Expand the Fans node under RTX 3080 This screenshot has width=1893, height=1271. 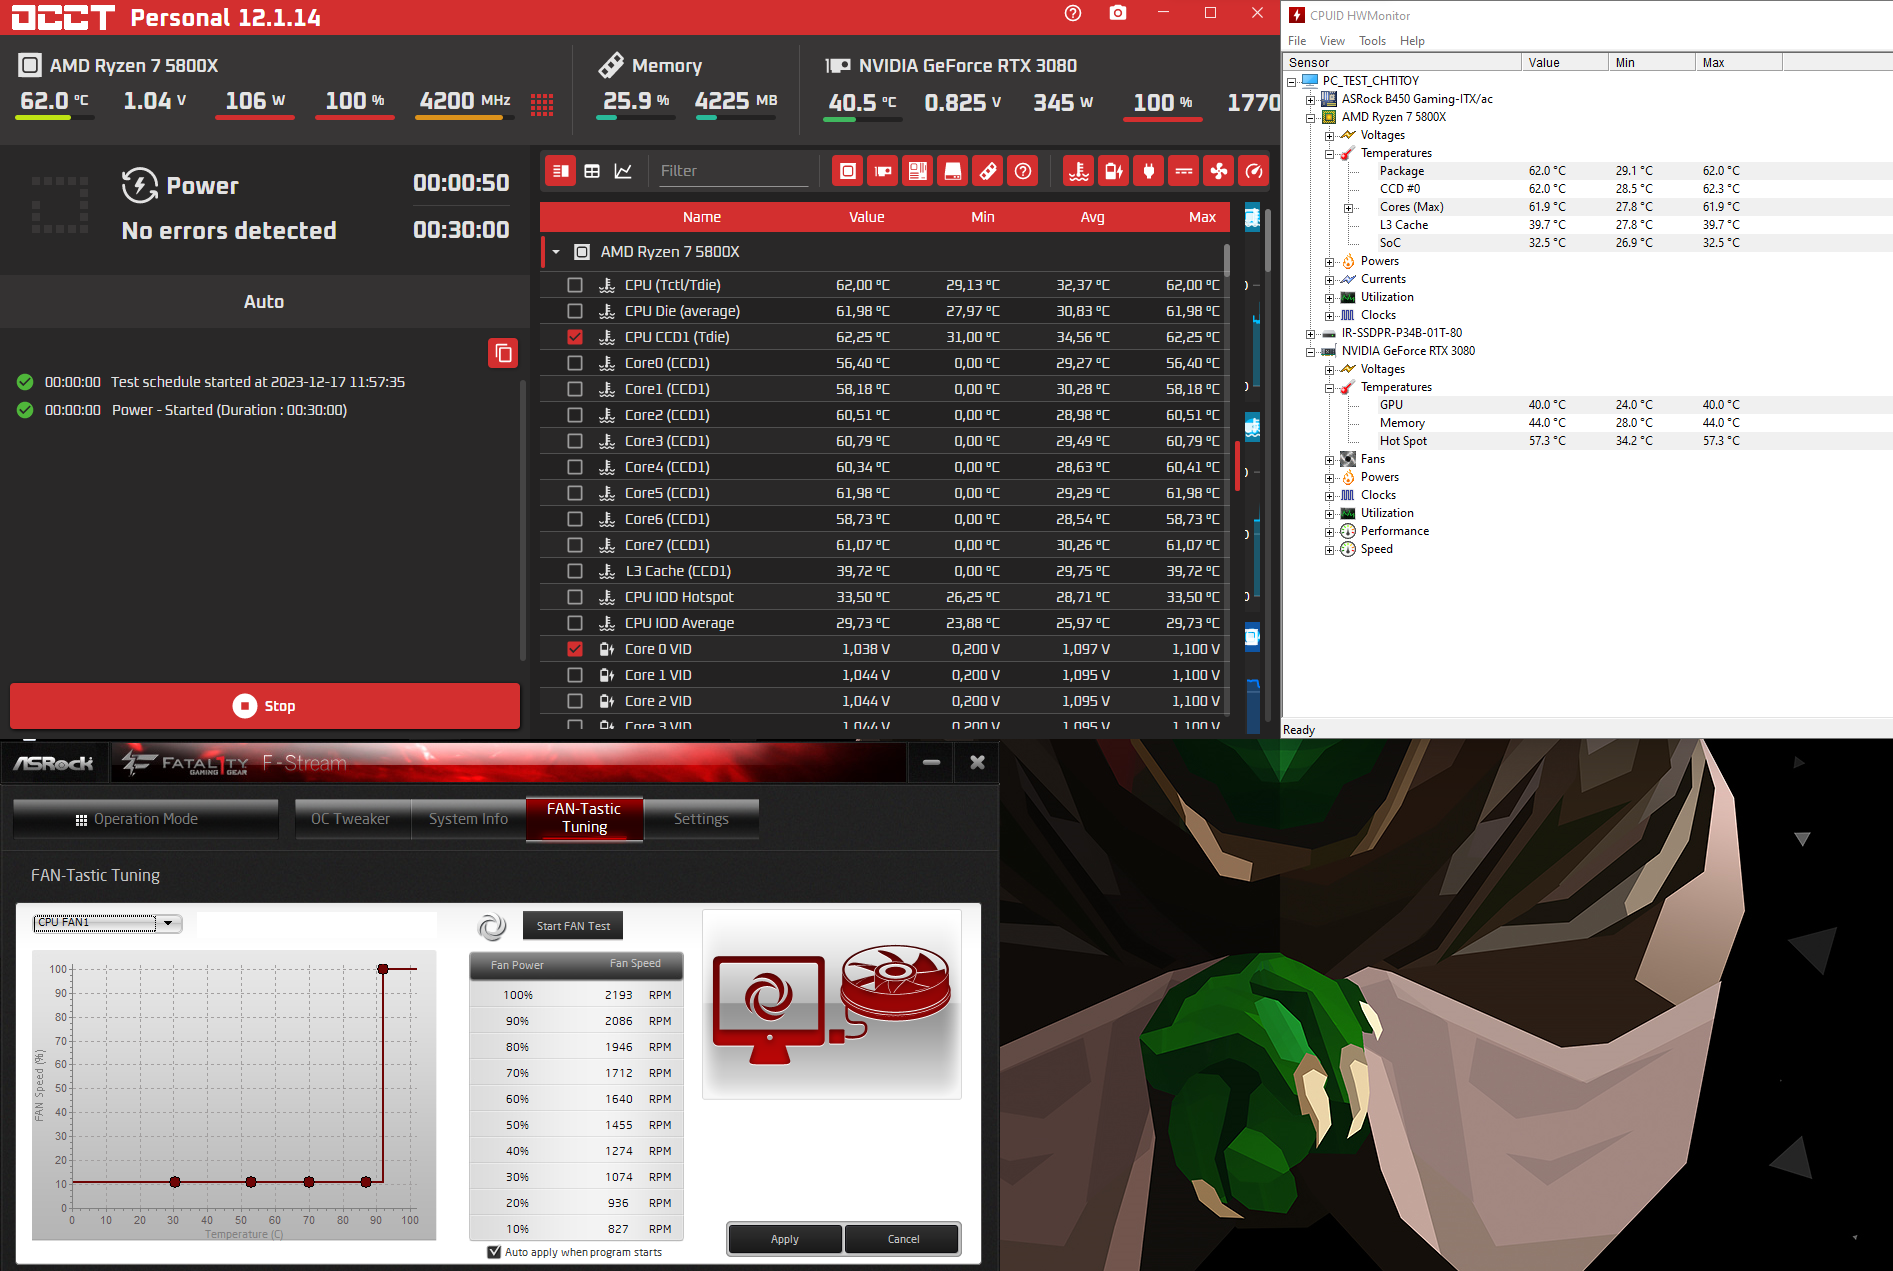1329,460
